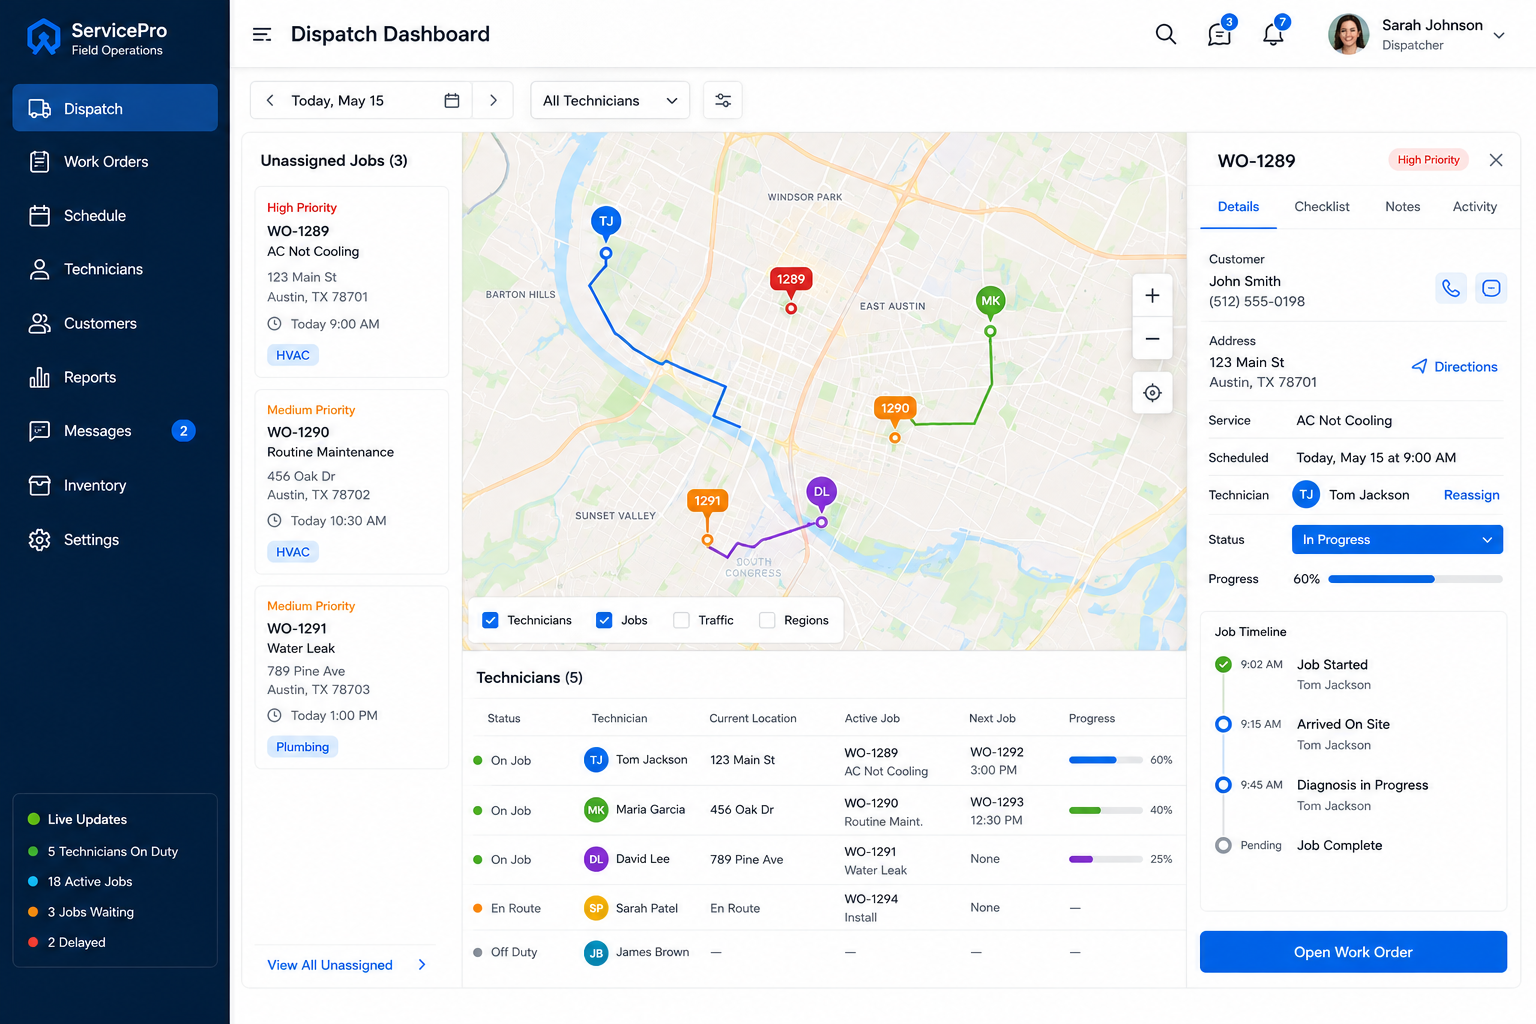Switch to the Notes tab
This screenshot has height=1024, width=1536.
(1402, 207)
